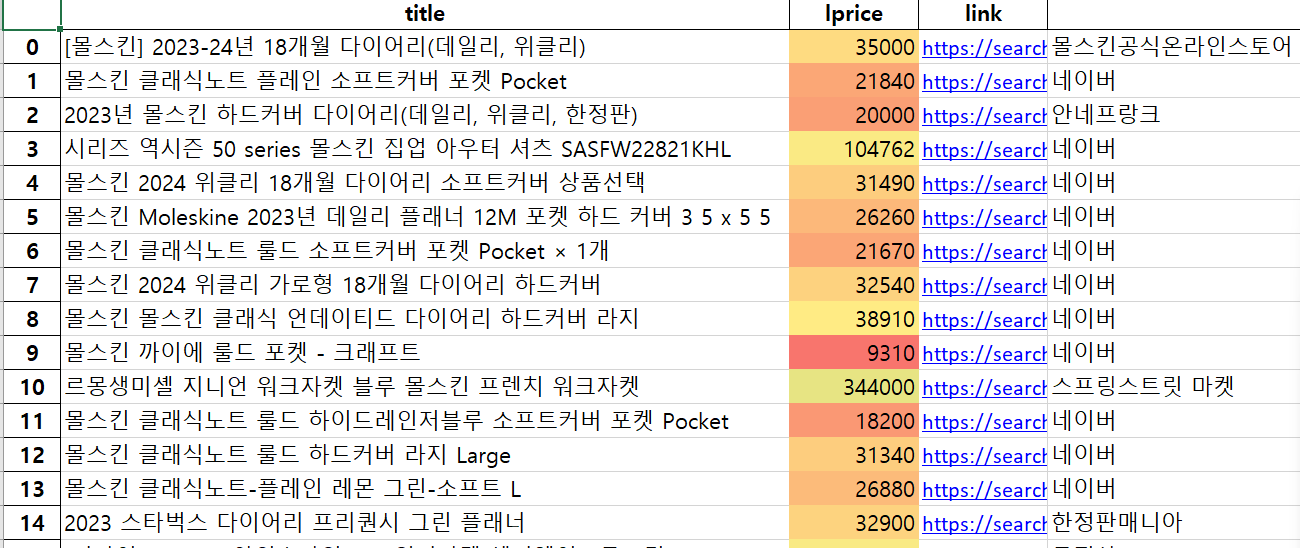Select the price cell 20000
This screenshot has width=1300, height=548.
[854, 115]
